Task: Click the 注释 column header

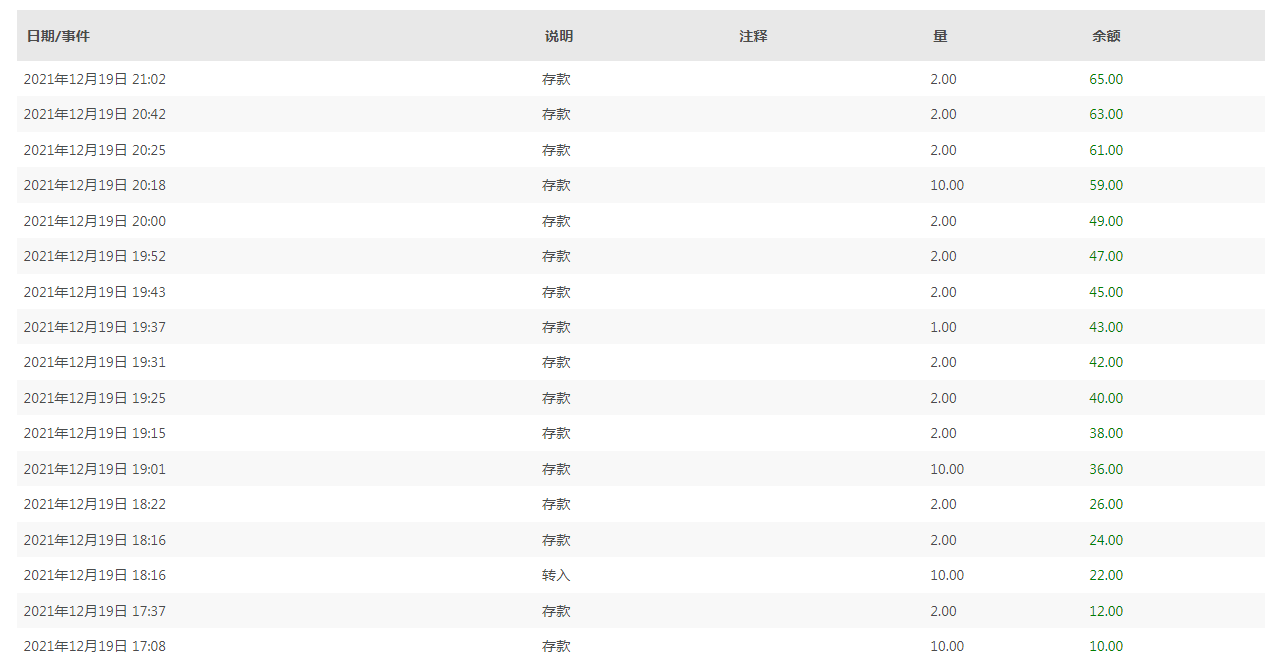Action: [753, 36]
